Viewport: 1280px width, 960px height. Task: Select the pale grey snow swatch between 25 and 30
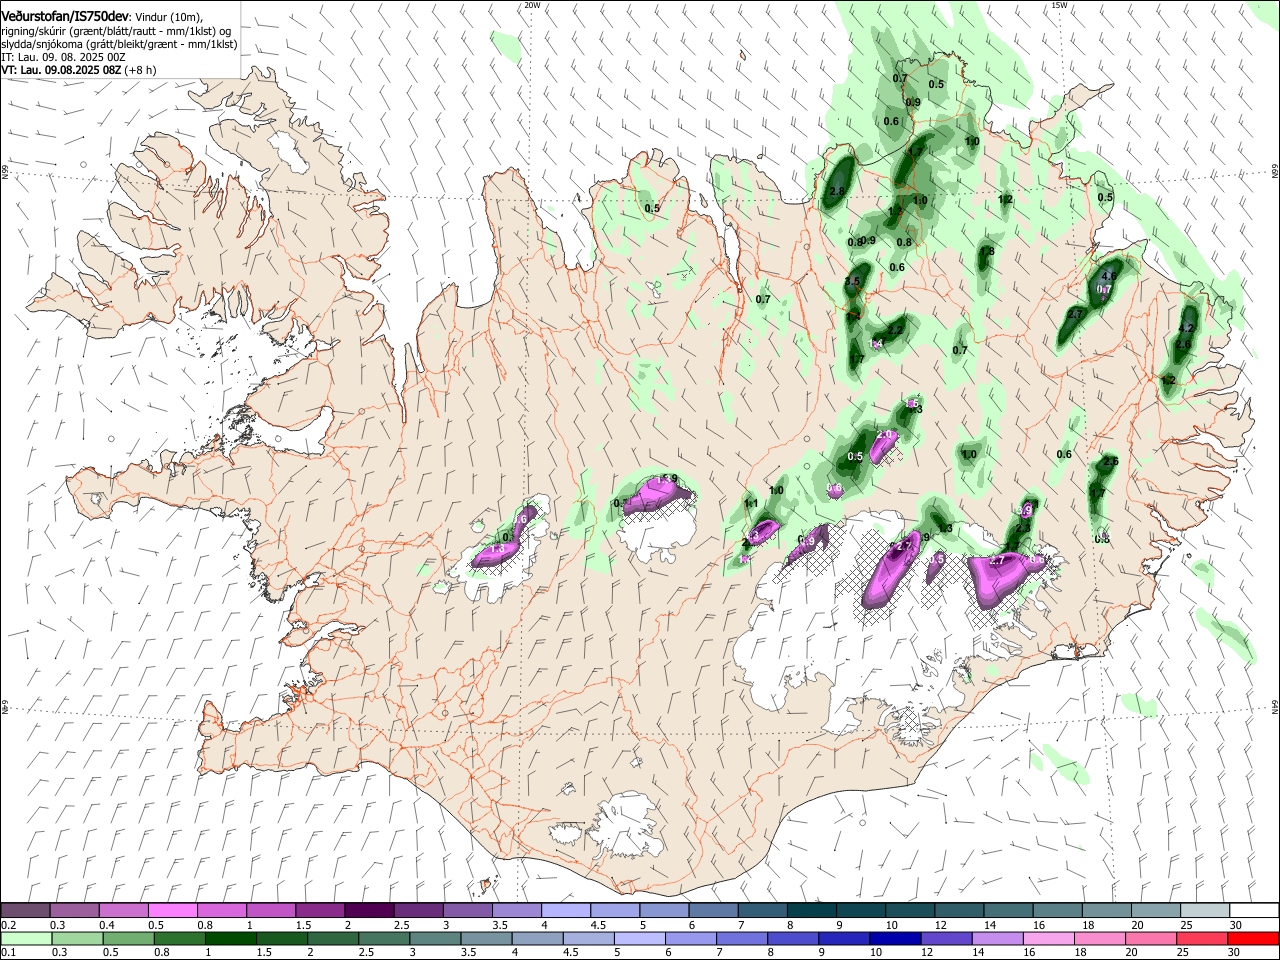1204,911
